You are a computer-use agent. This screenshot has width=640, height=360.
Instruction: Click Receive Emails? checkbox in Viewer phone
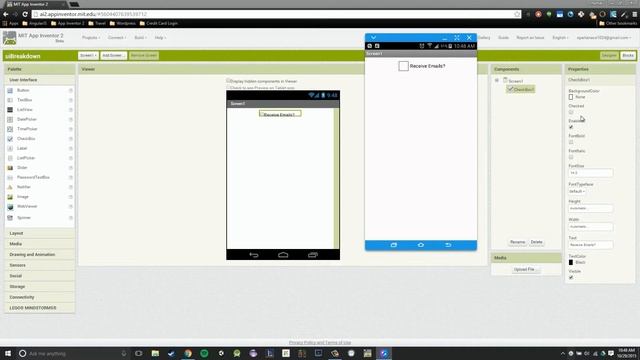click(262, 114)
